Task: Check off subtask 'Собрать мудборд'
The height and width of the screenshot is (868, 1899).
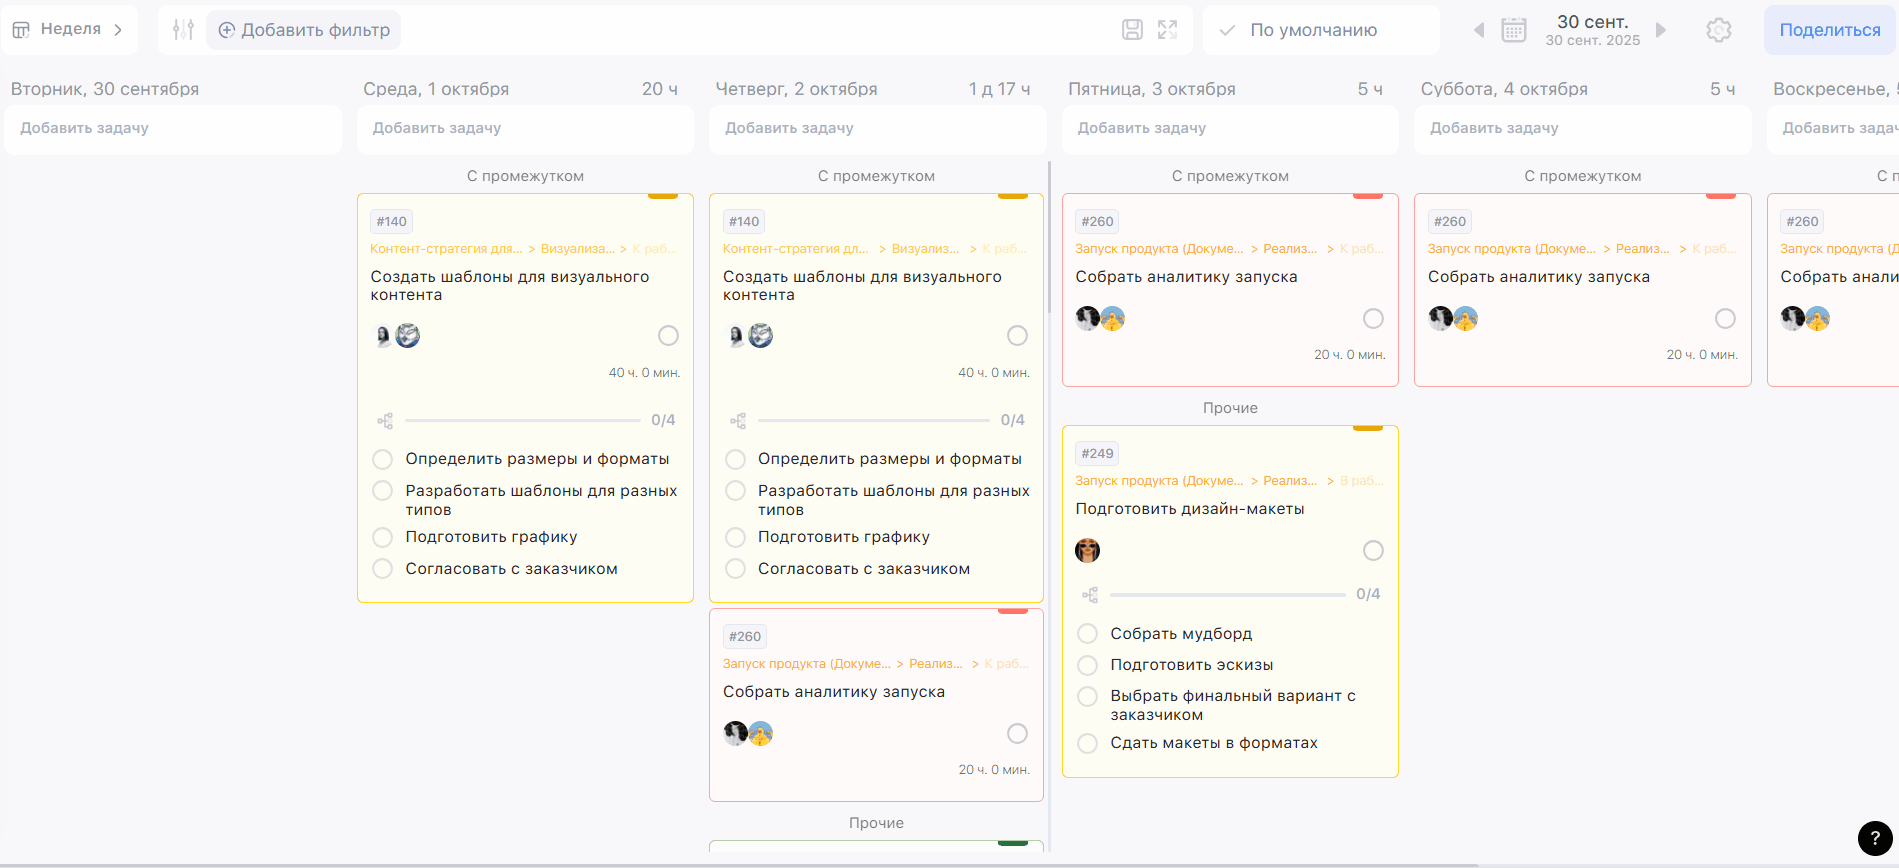Action: [x=1087, y=634]
